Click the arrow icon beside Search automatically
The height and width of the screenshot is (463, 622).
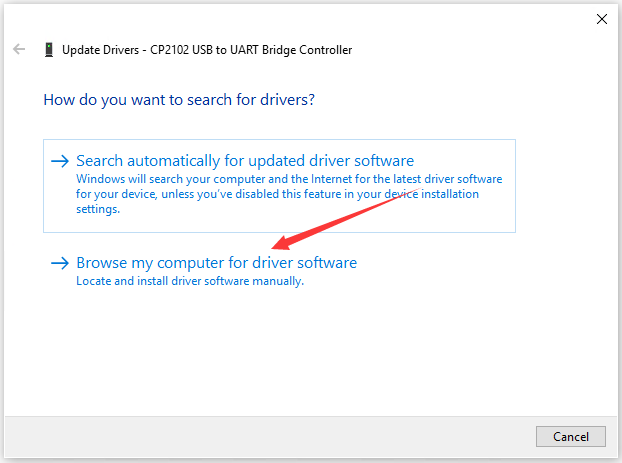(x=60, y=161)
